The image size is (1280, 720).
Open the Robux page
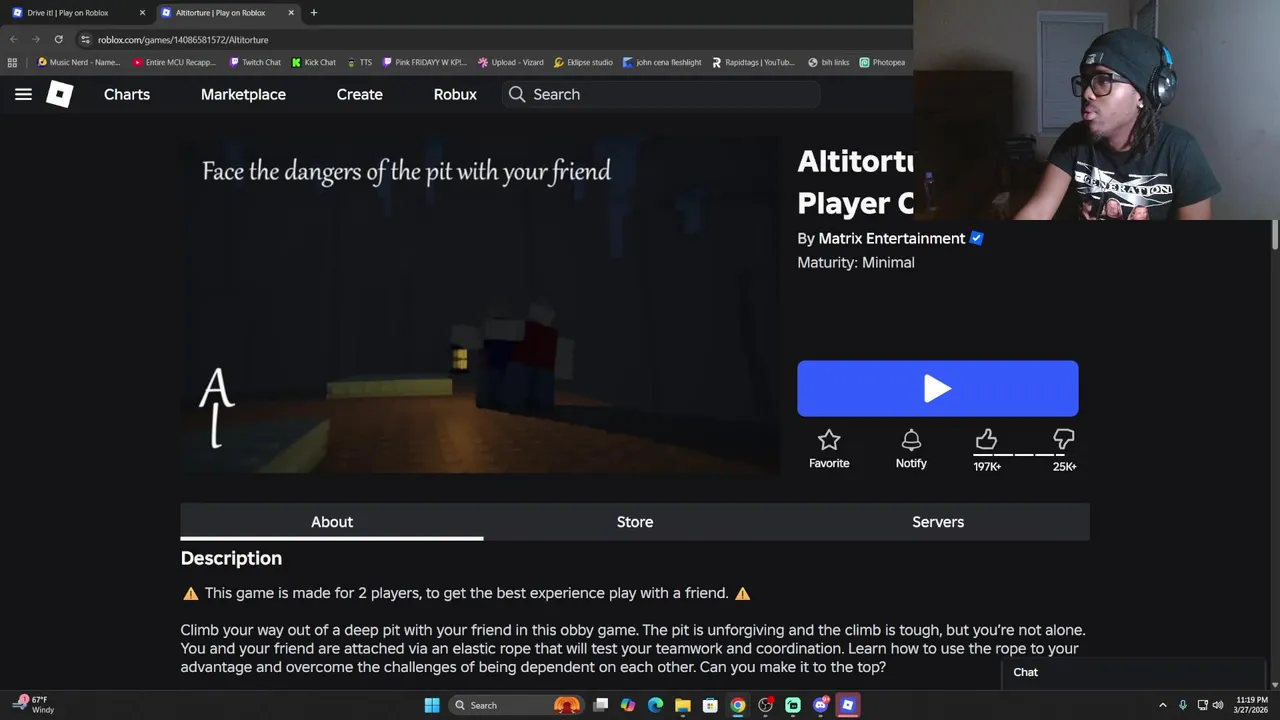click(x=455, y=94)
